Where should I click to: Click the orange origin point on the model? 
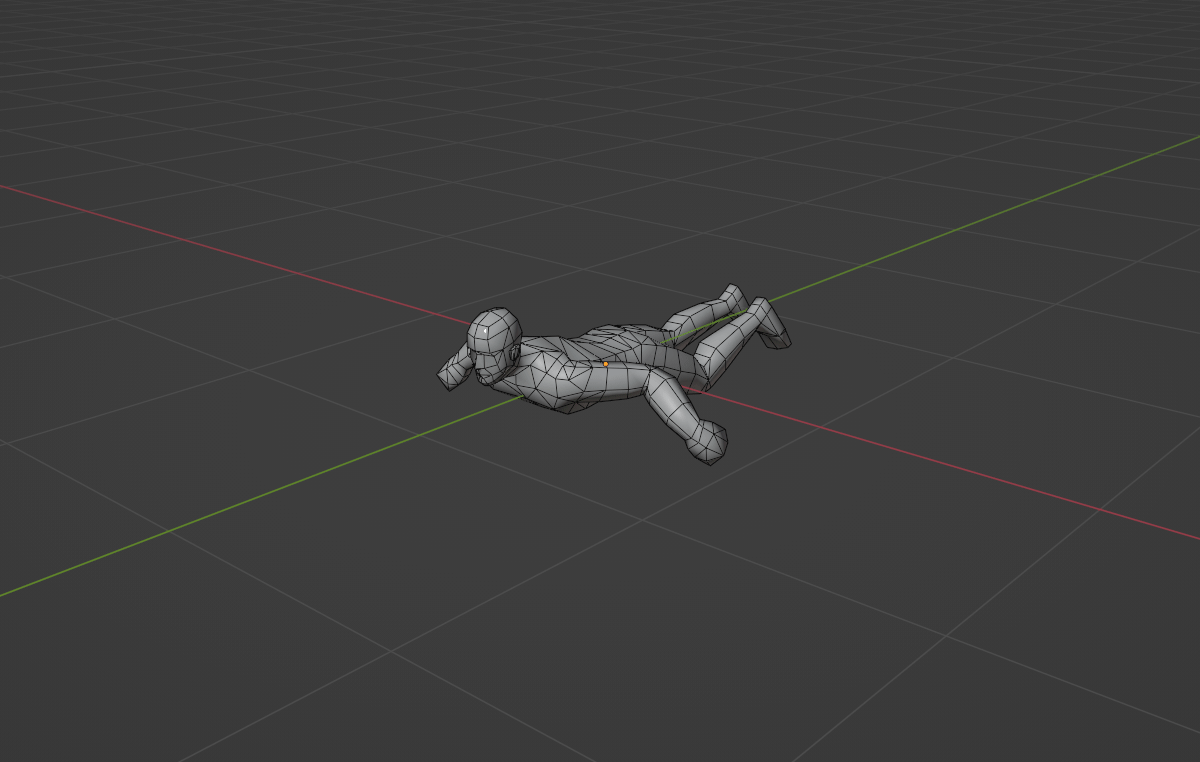[605, 364]
